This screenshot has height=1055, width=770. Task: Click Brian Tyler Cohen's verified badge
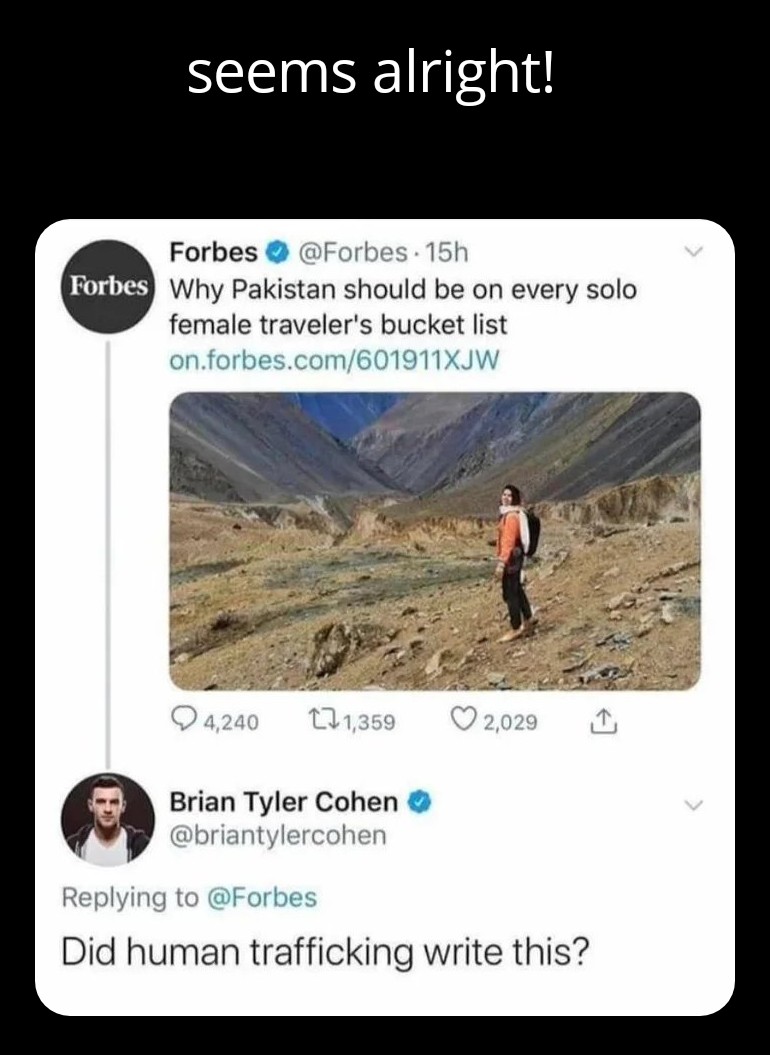click(420, 802)
